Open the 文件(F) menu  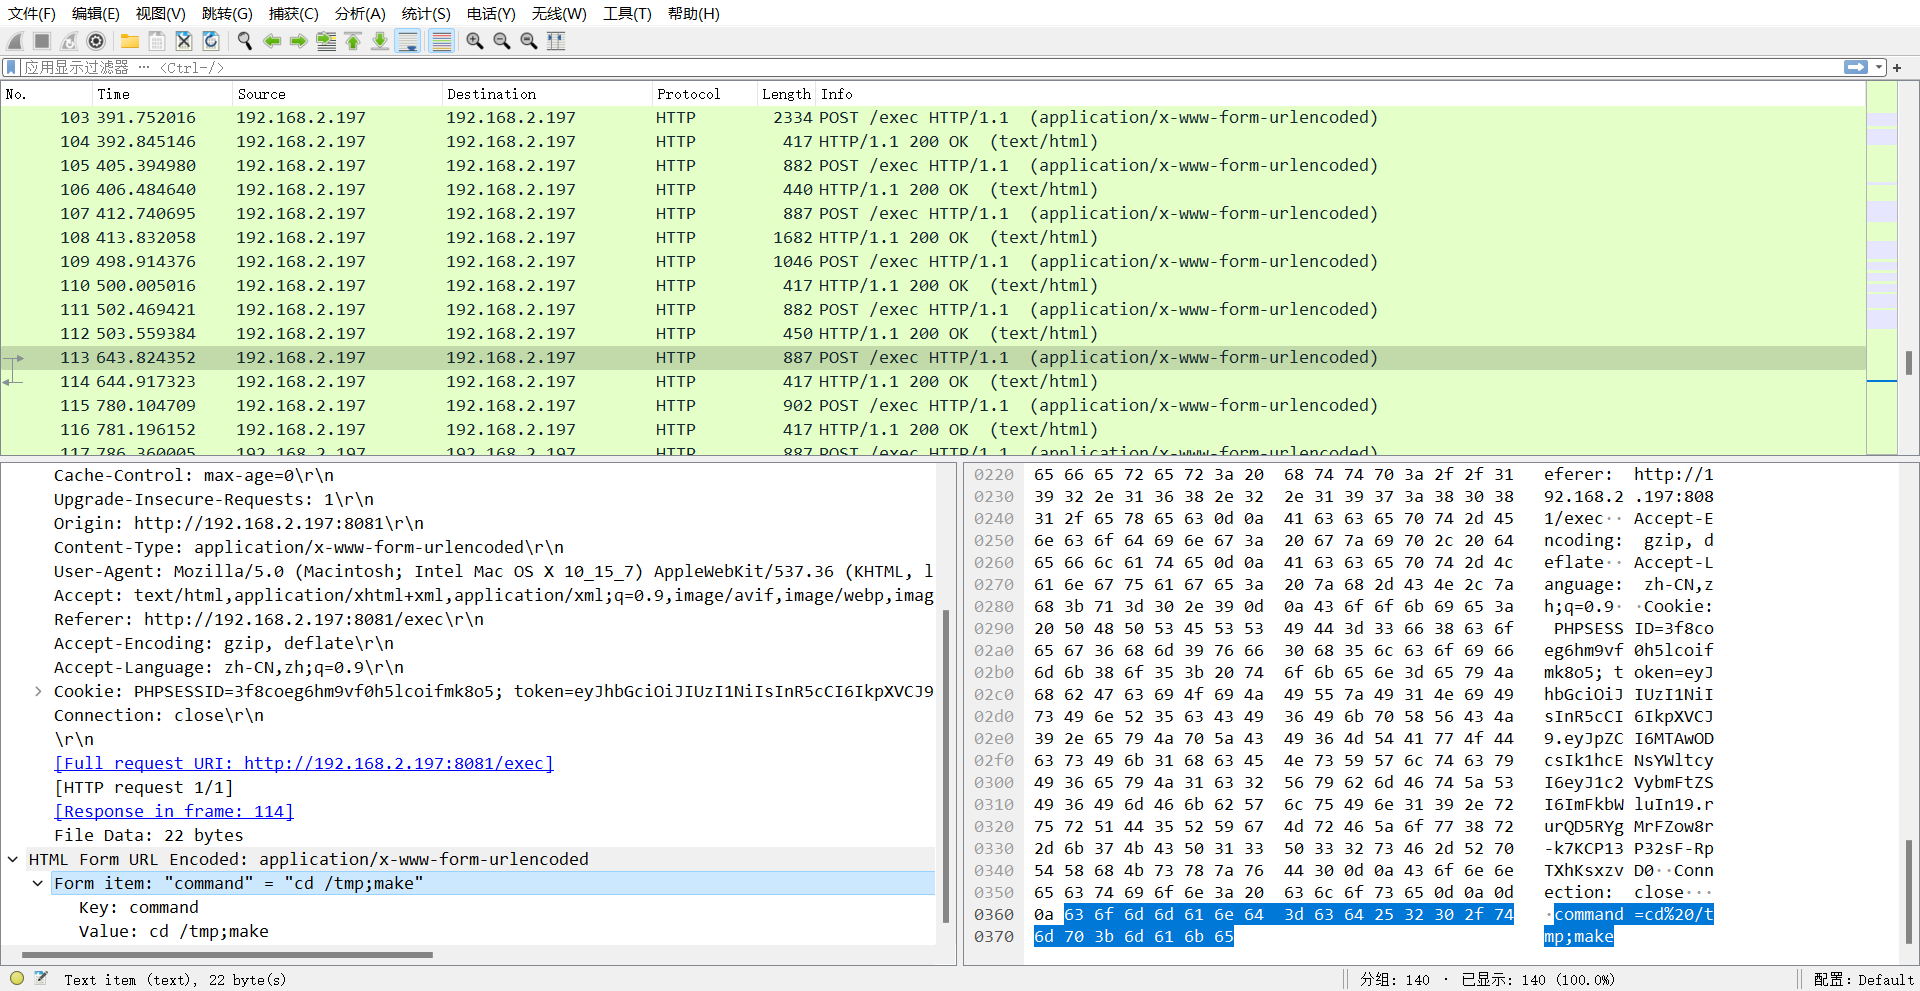click(x=31, y=14)
